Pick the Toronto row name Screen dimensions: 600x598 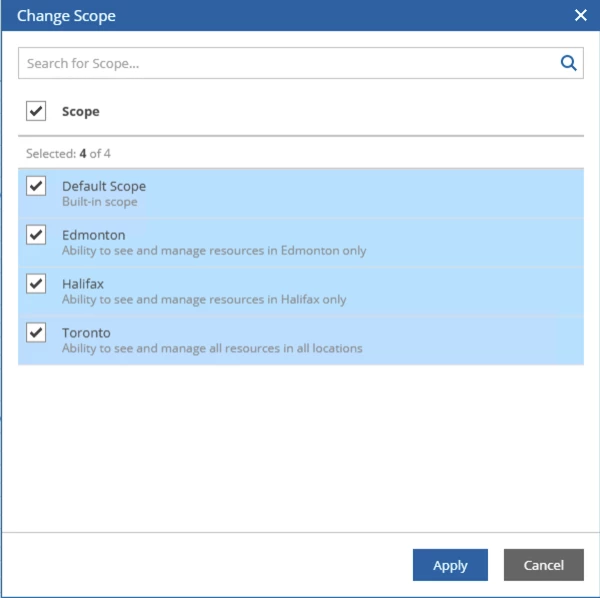[86, 333]
